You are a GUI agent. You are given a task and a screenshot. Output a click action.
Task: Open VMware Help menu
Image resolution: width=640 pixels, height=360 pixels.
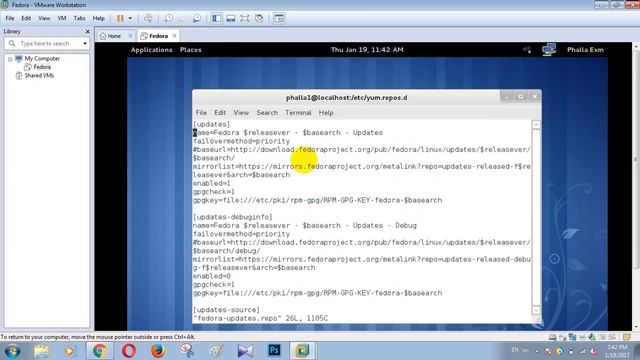[98, 18]
